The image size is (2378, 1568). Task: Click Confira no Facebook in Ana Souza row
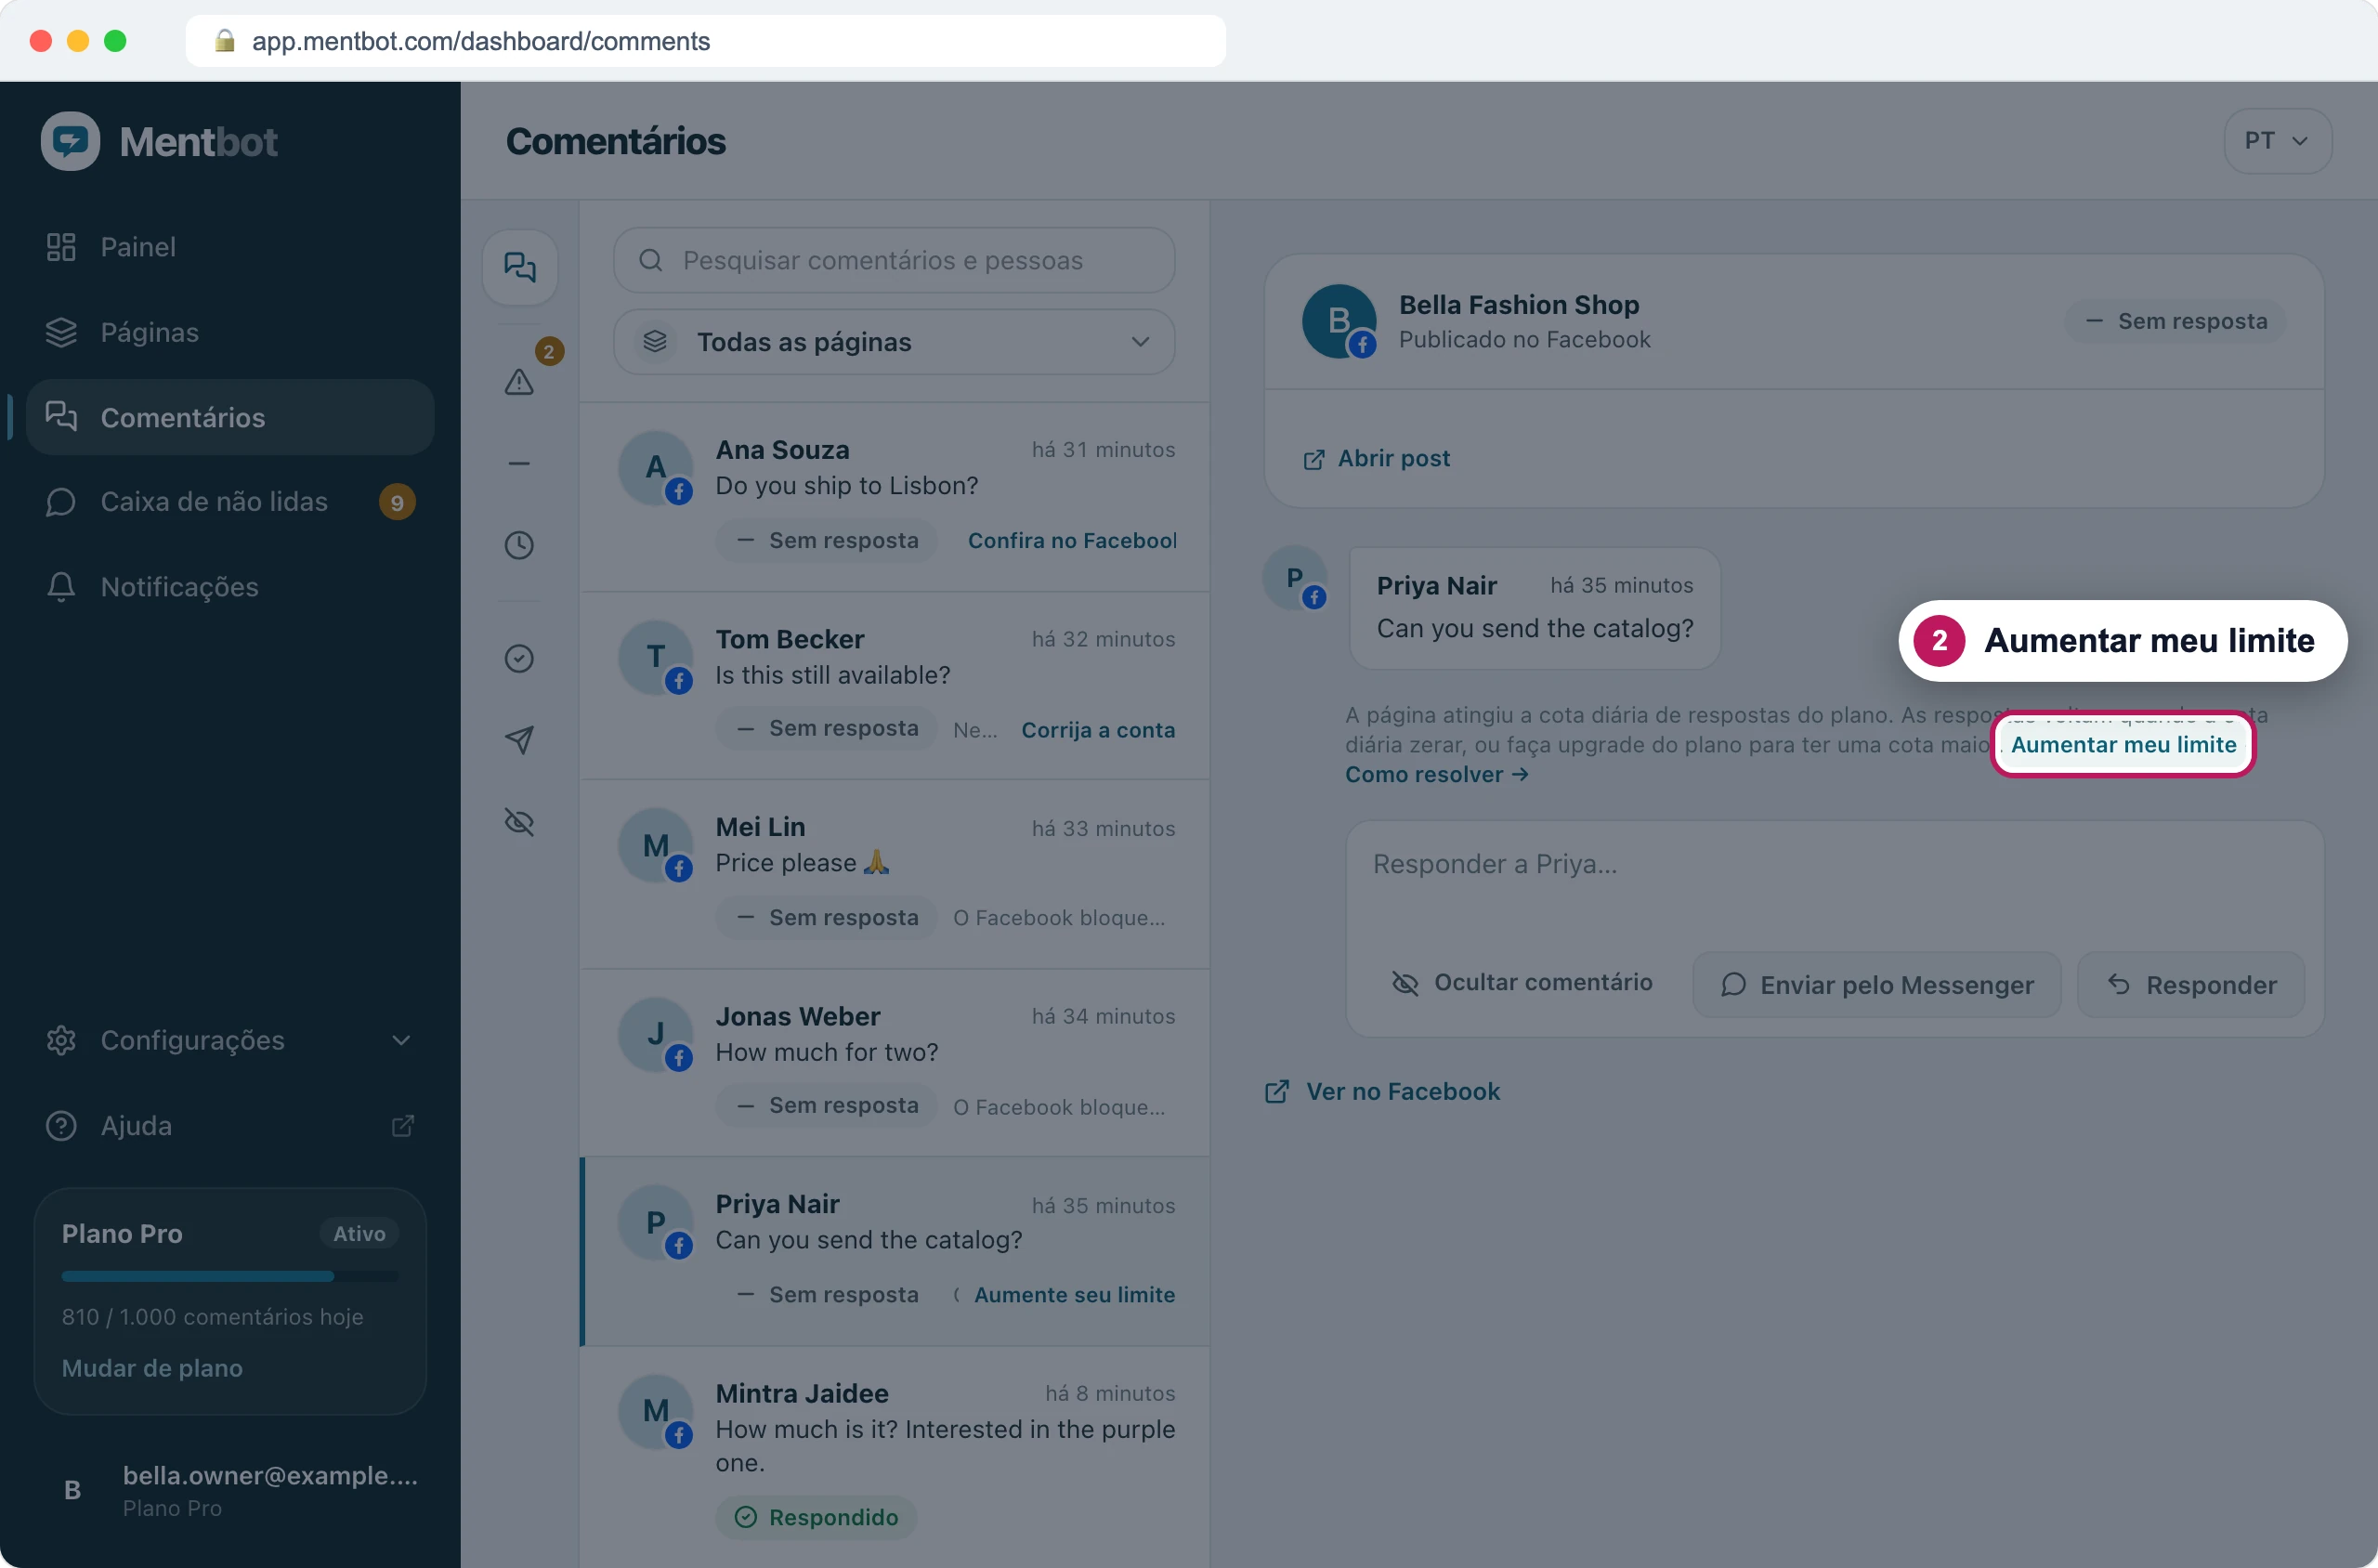[x=1072, y=541]
